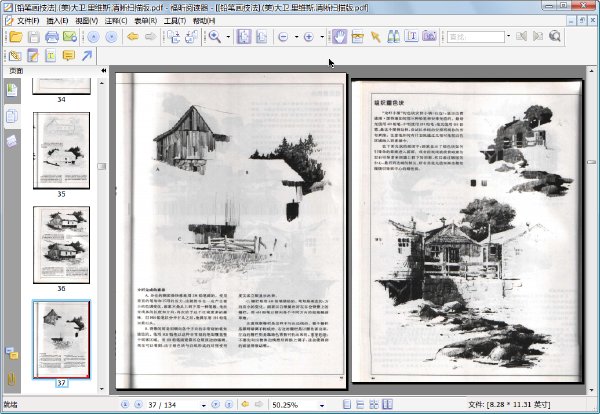Viewport: 600px width, 414px height.
Task: Click the zoom out minus button
Action: coord(283,37)
